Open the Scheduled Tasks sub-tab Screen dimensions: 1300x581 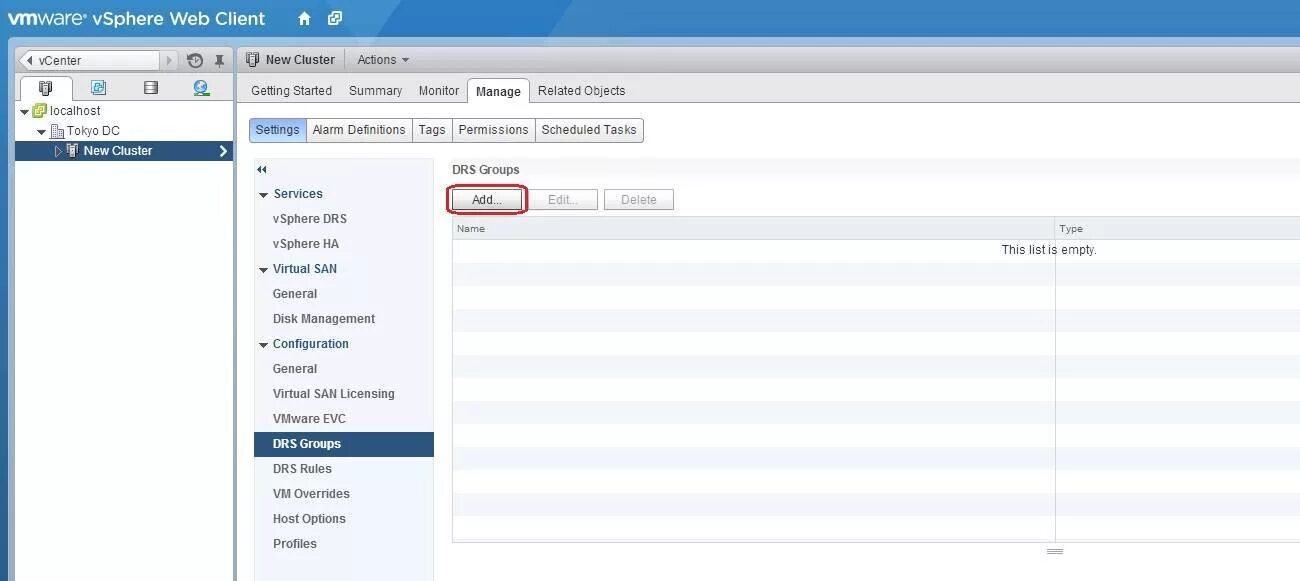click(589, 130)
